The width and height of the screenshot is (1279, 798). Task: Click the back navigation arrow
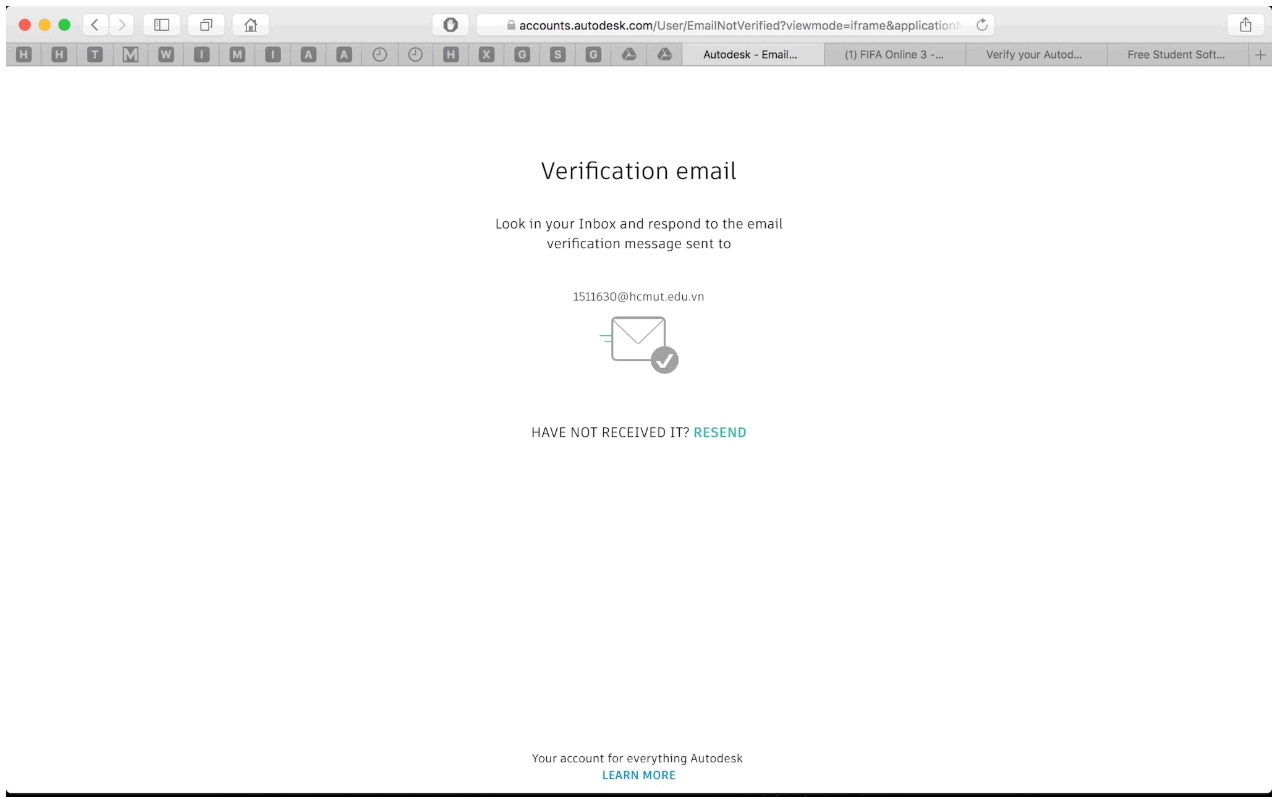tap(95, 24)
